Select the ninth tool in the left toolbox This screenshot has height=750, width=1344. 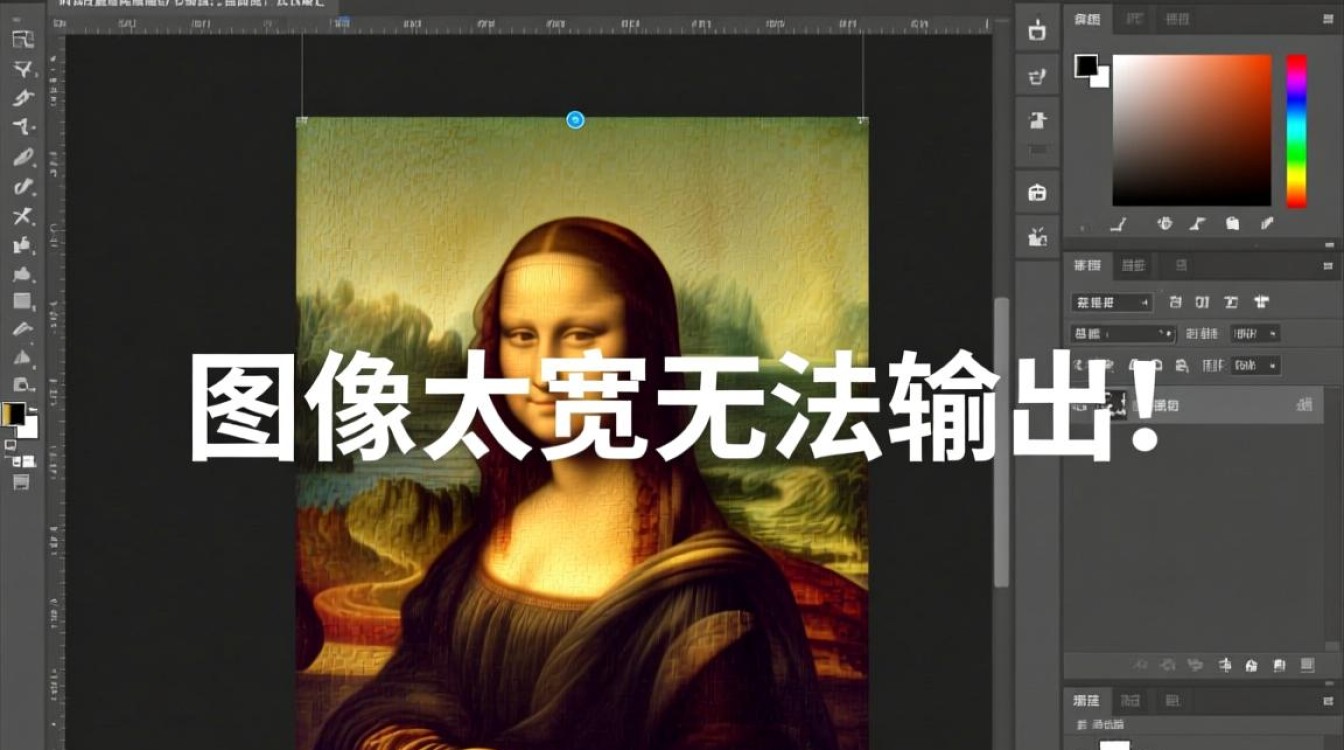(22, 273)
